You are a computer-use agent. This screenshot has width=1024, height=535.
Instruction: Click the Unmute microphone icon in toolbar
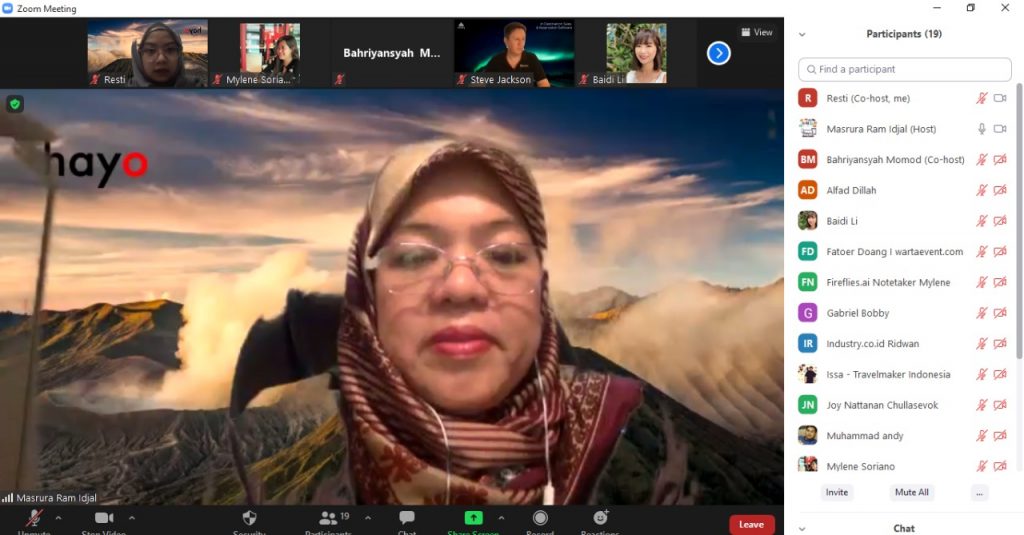click(x=34, y=518)
